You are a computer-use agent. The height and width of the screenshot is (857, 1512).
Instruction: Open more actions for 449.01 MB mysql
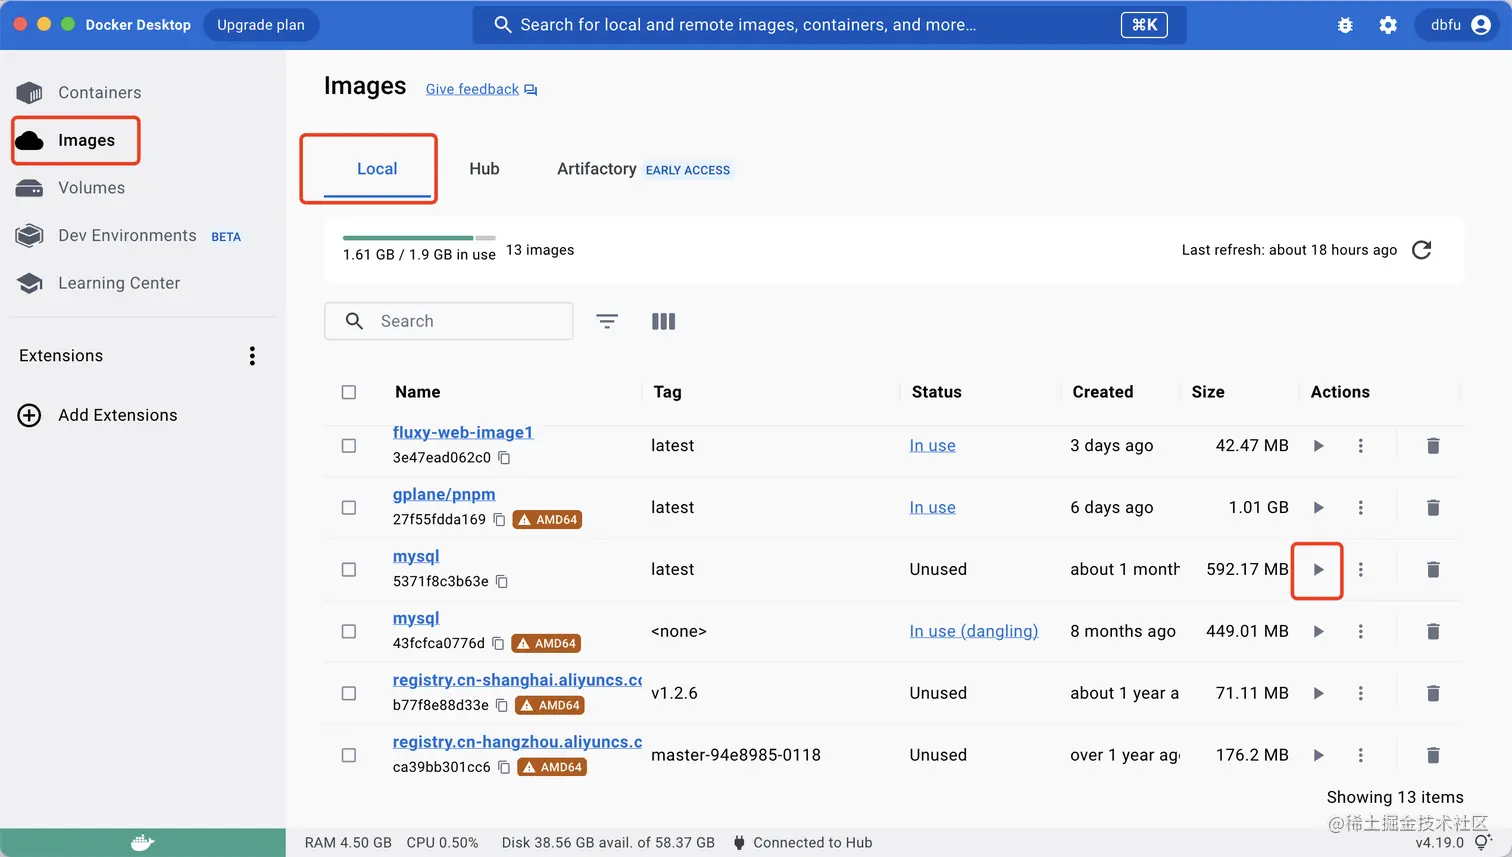pos(1360,632)
